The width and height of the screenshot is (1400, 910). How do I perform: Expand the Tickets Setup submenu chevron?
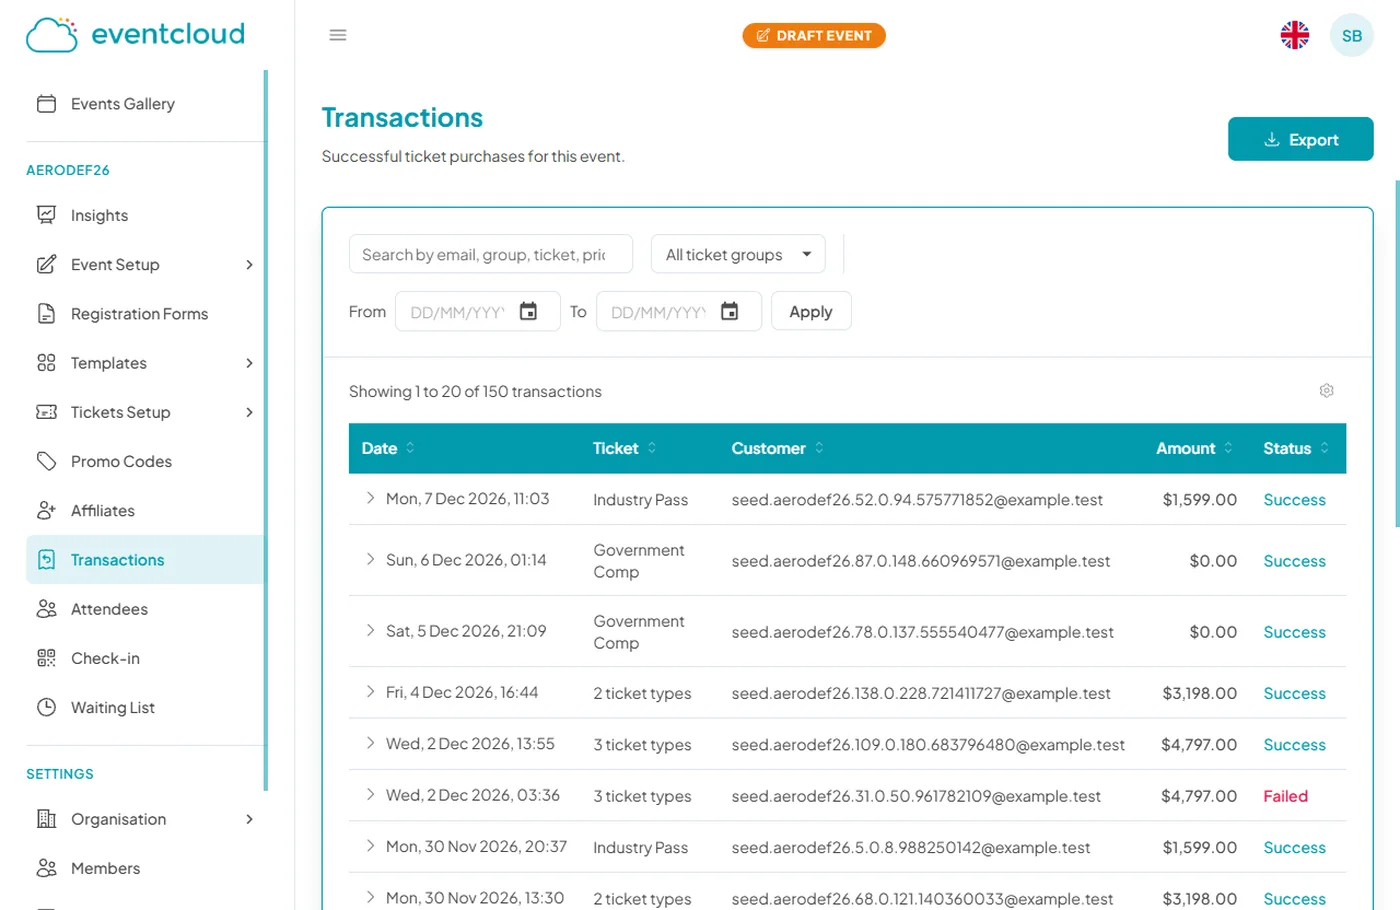coord(249,412)
